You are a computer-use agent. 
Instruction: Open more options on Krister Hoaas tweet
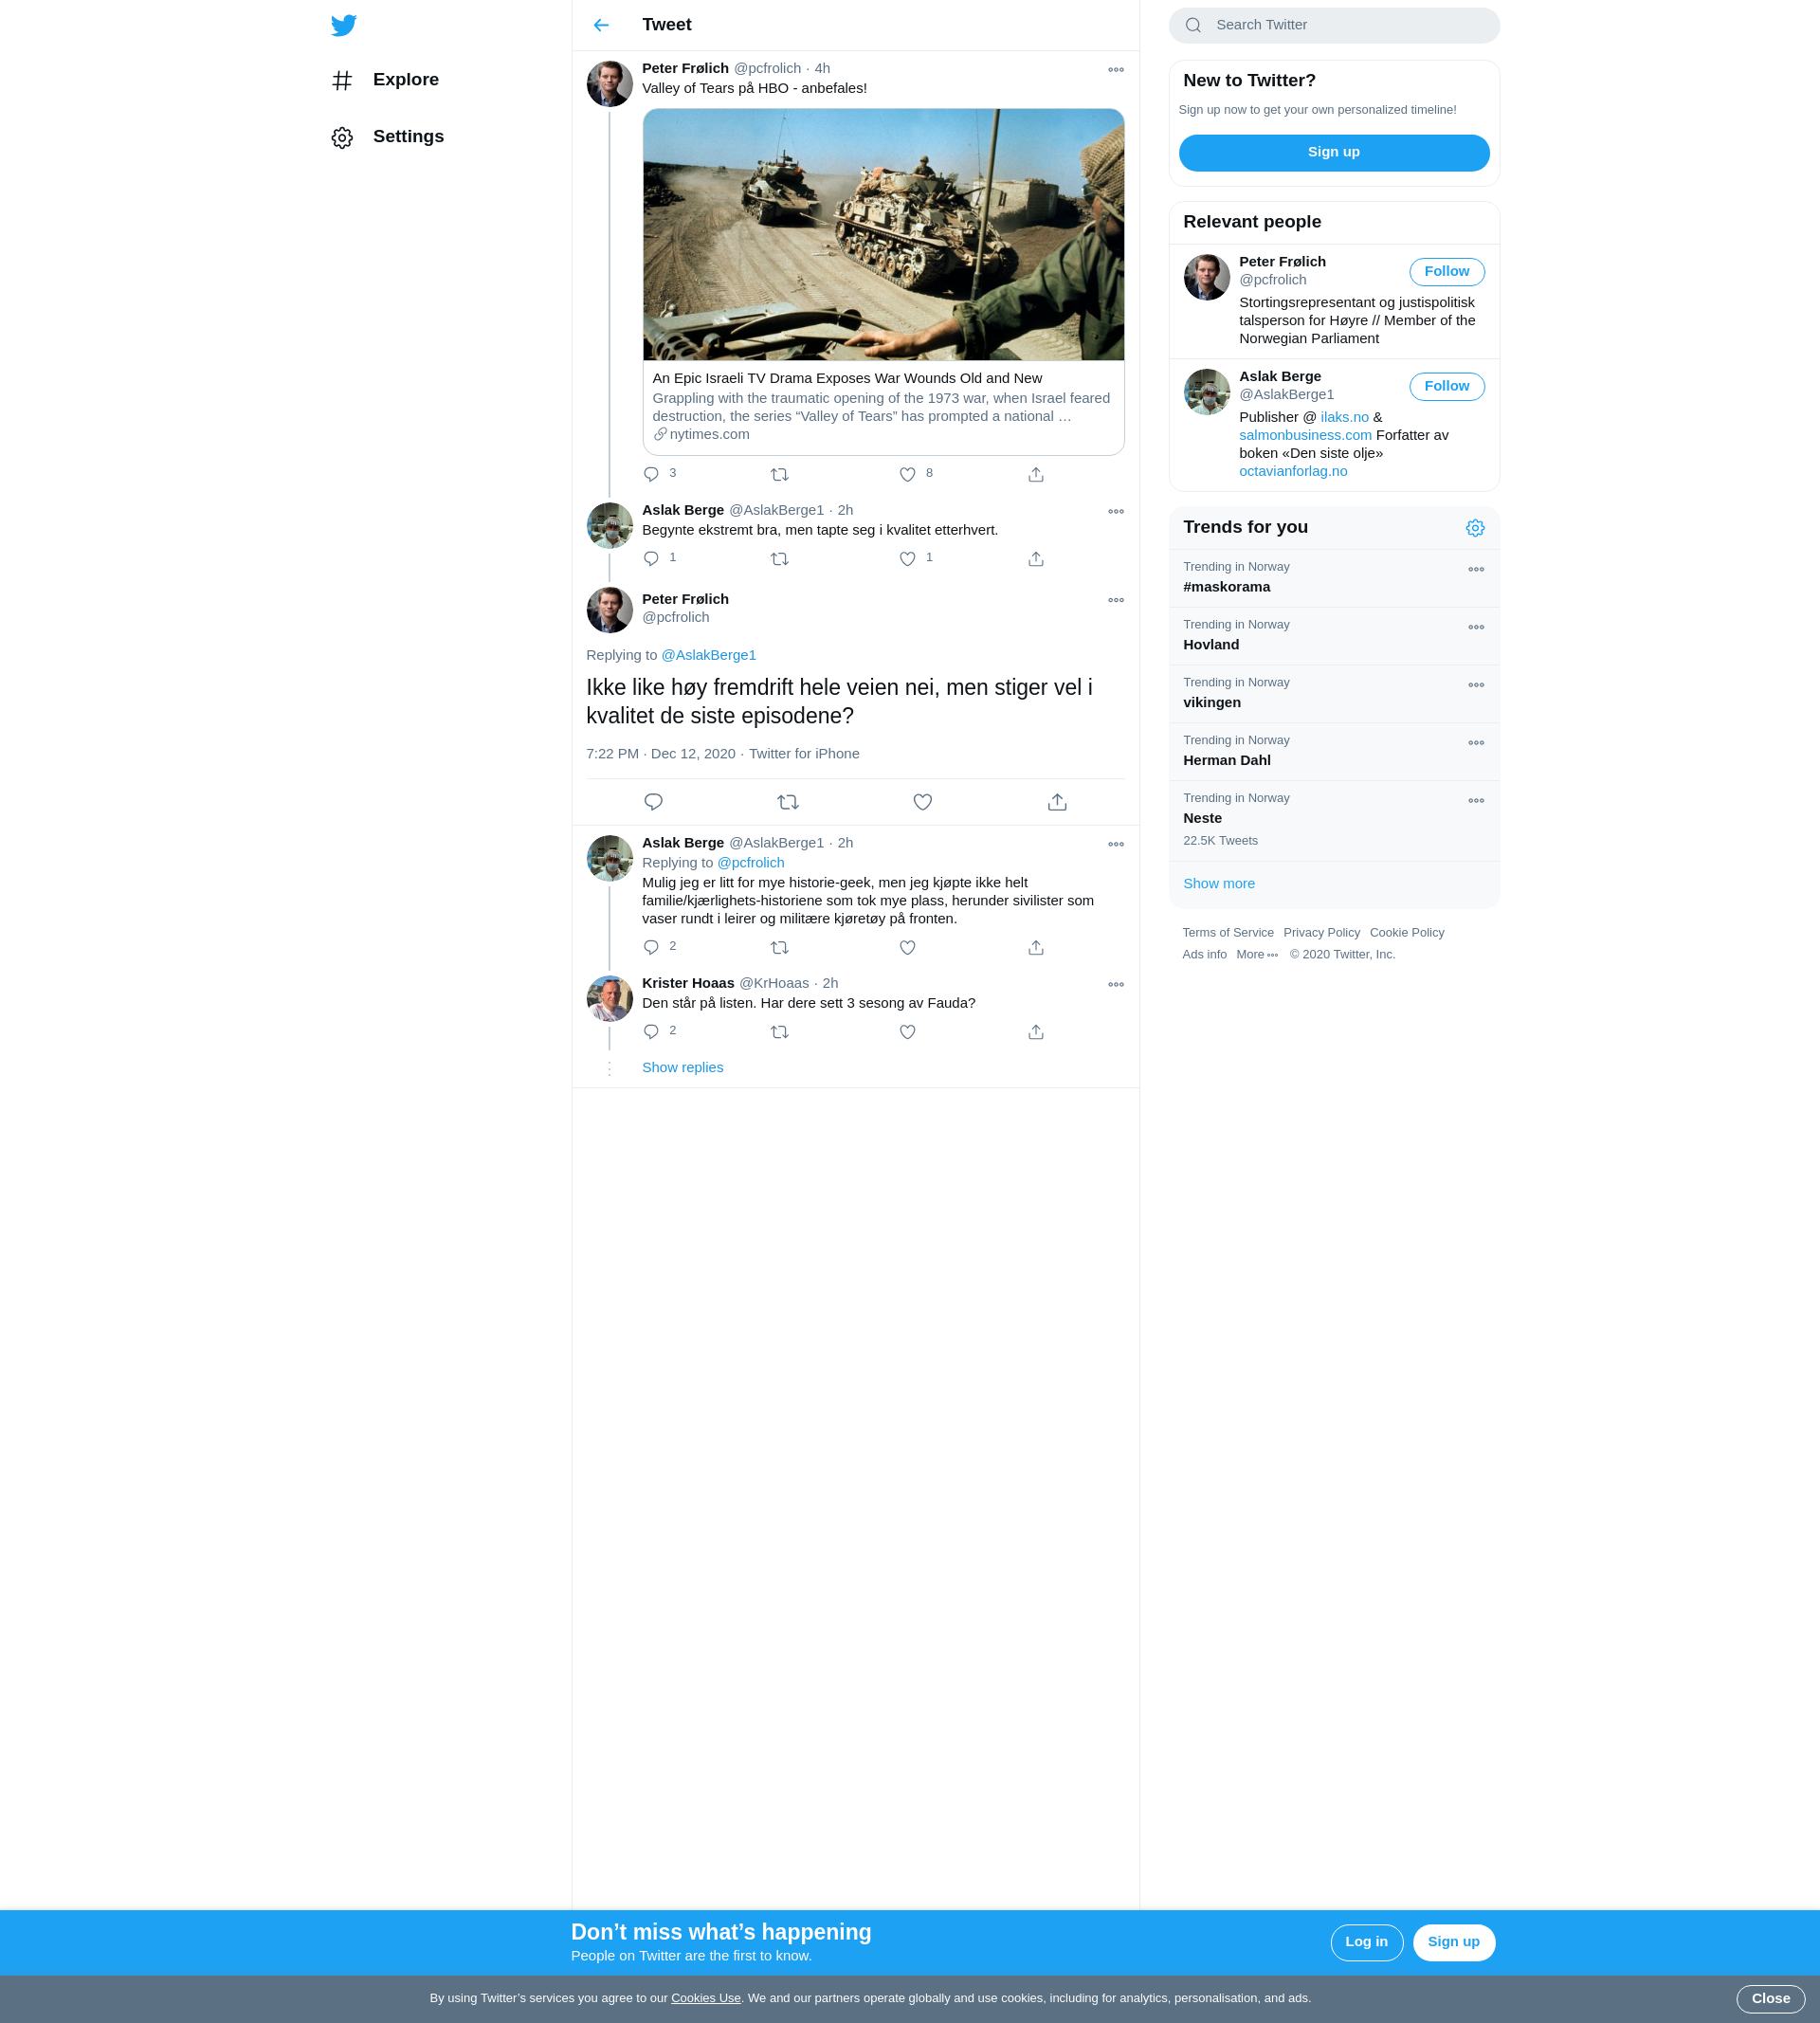pyautogui.click(x=1116, y=985)
